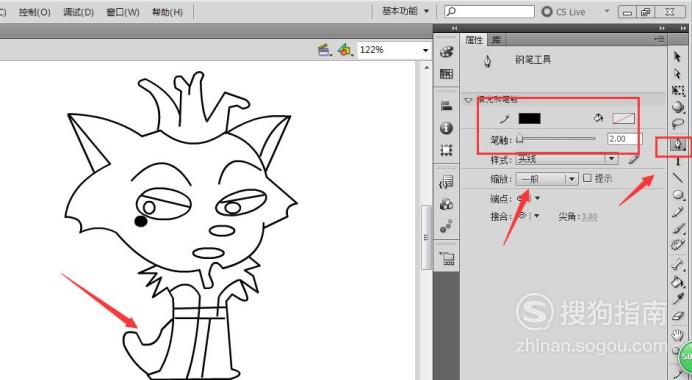Switch to the 库 library tab

[x=496, y=40]
